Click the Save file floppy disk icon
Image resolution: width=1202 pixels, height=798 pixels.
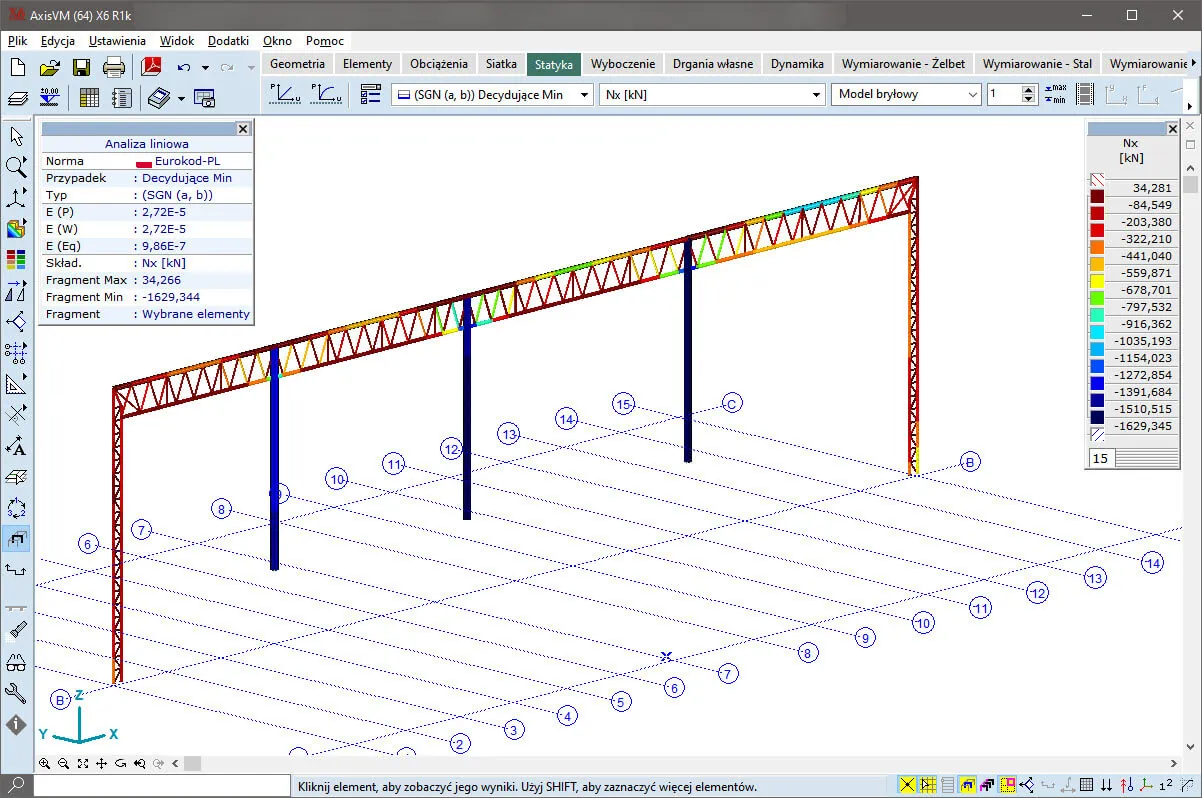pos(82,68)
